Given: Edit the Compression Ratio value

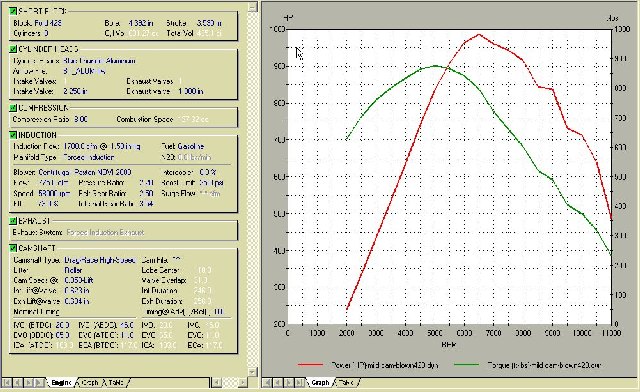Looking at the screenshot, I should tap(81, 120).
